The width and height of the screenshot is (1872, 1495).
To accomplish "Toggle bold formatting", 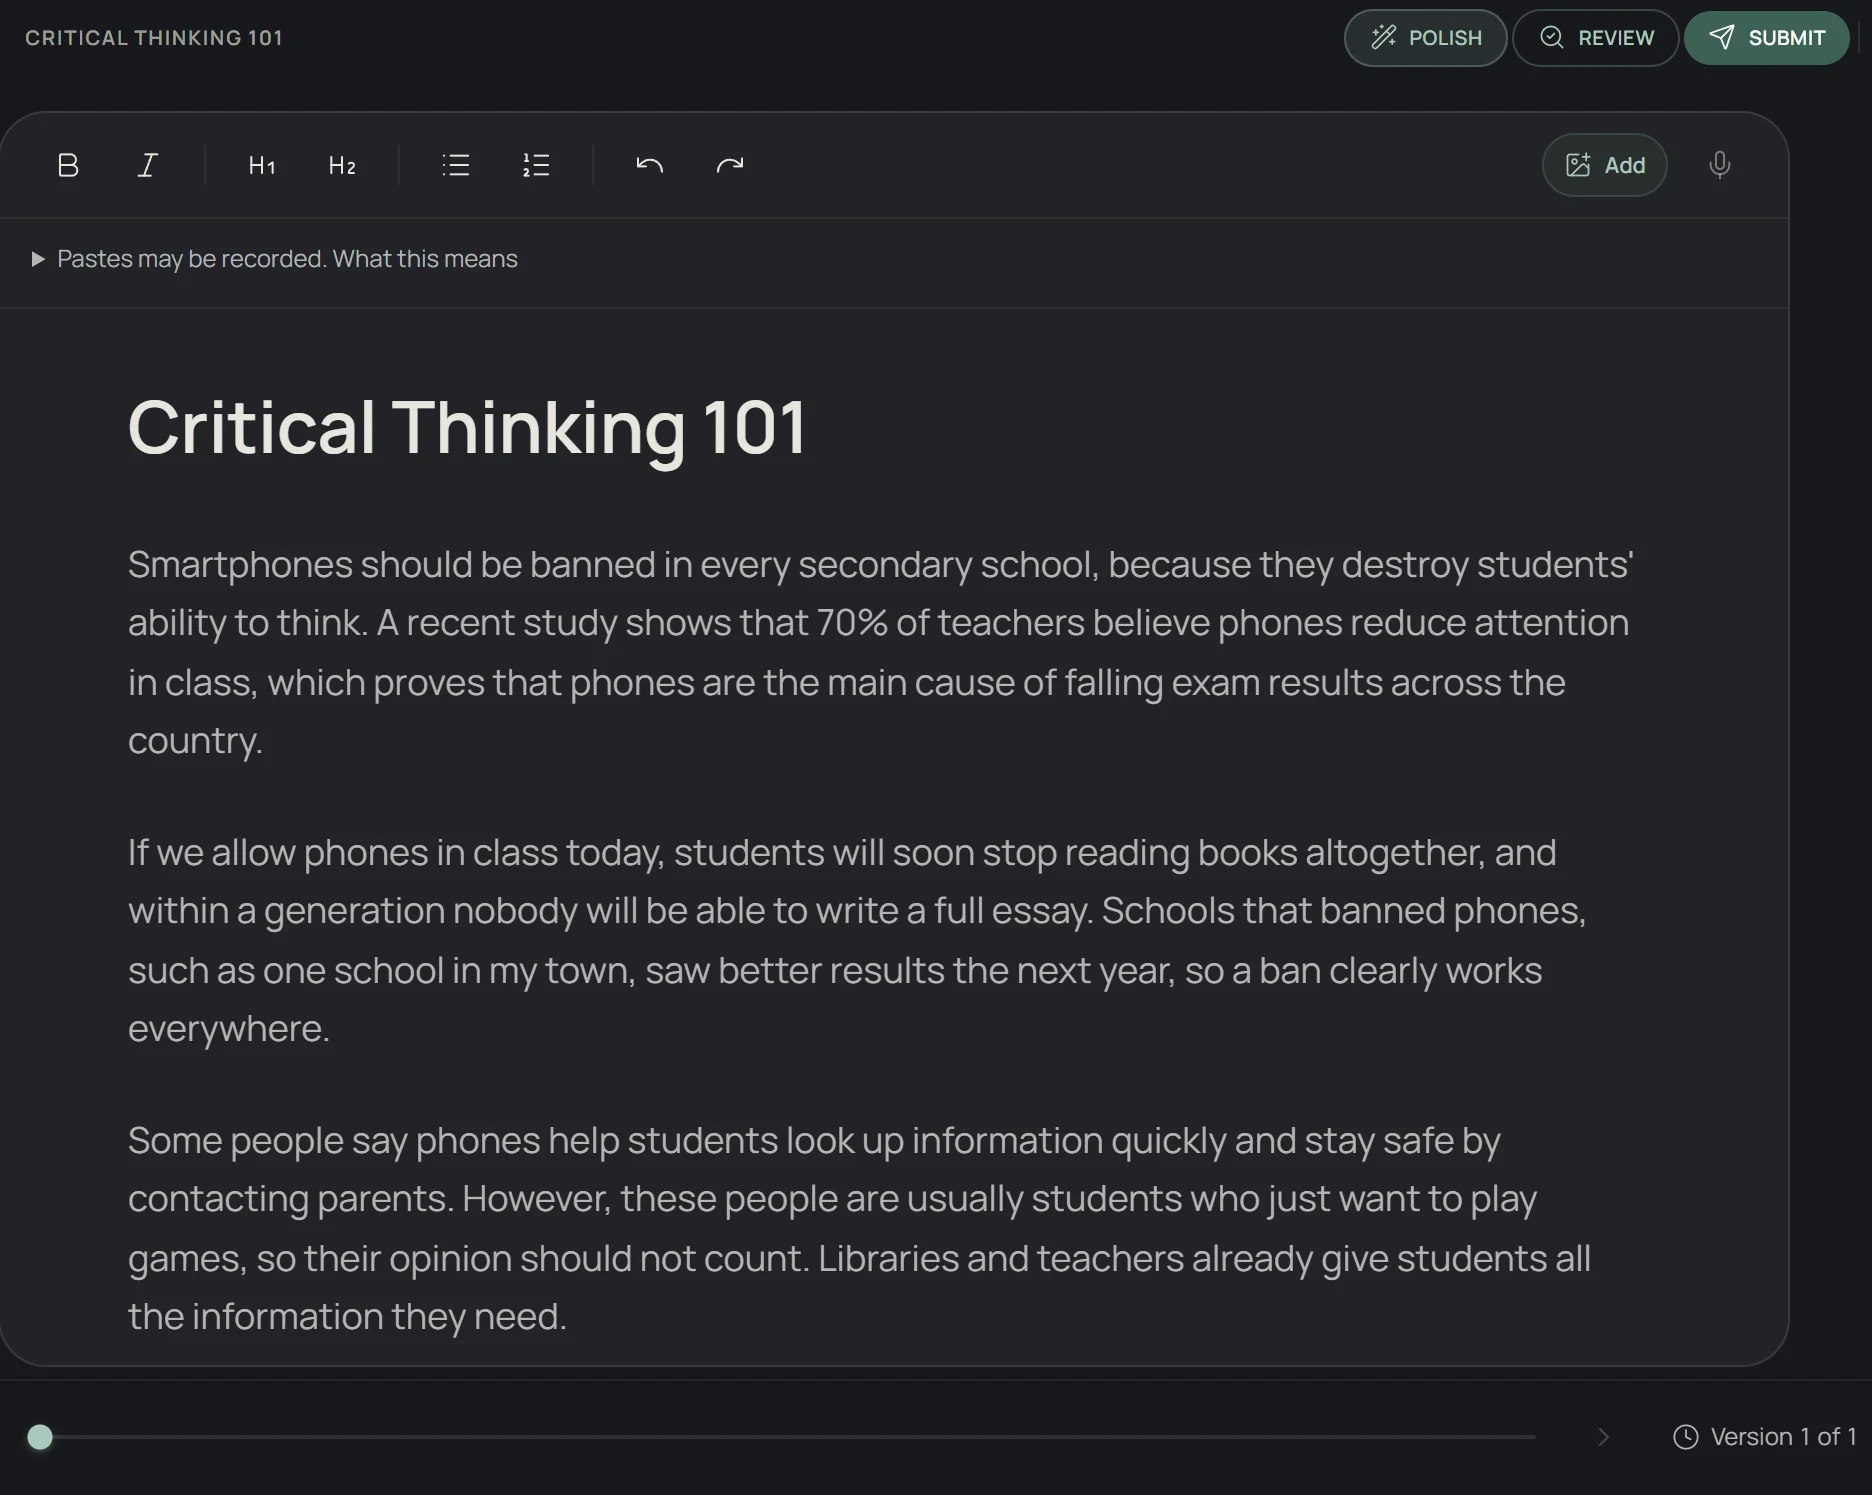I will click(x=68, y=165).
